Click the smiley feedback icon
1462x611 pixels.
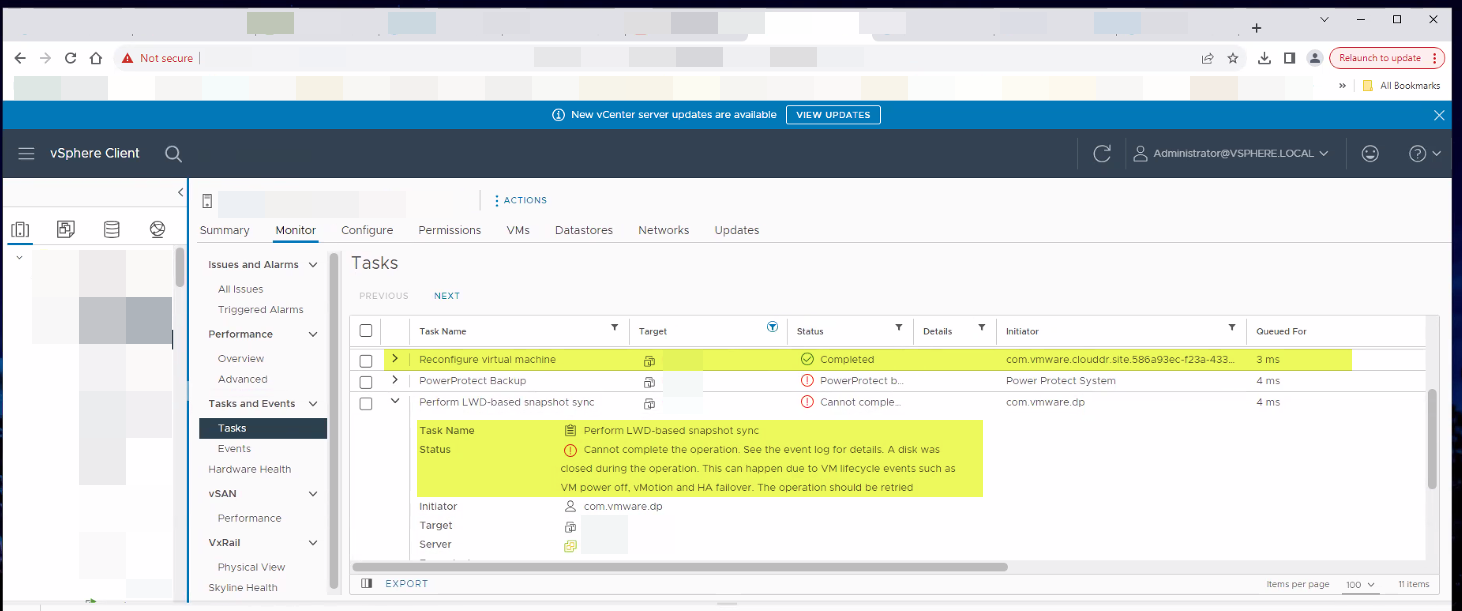click(x=1370, y=153)
